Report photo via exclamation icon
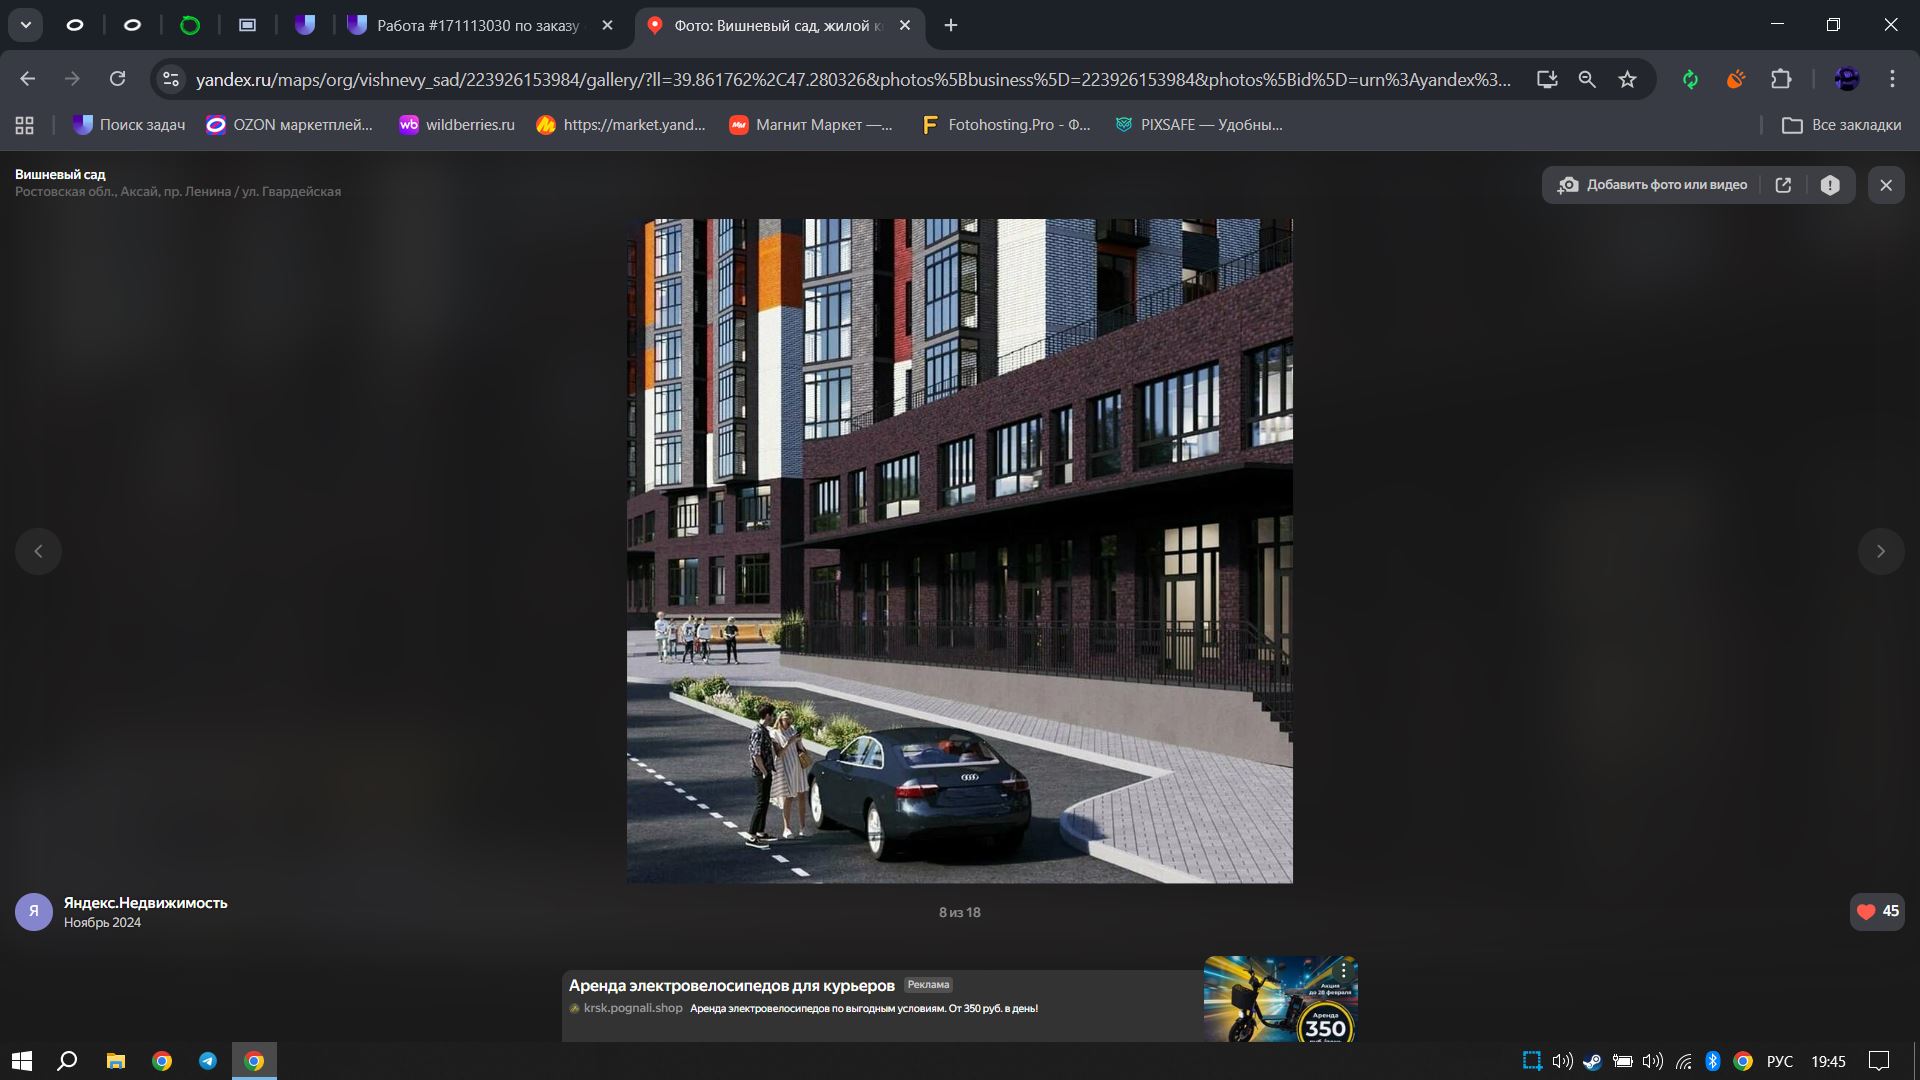This screenshot has height=1080, width=1920. [1830, 185]
